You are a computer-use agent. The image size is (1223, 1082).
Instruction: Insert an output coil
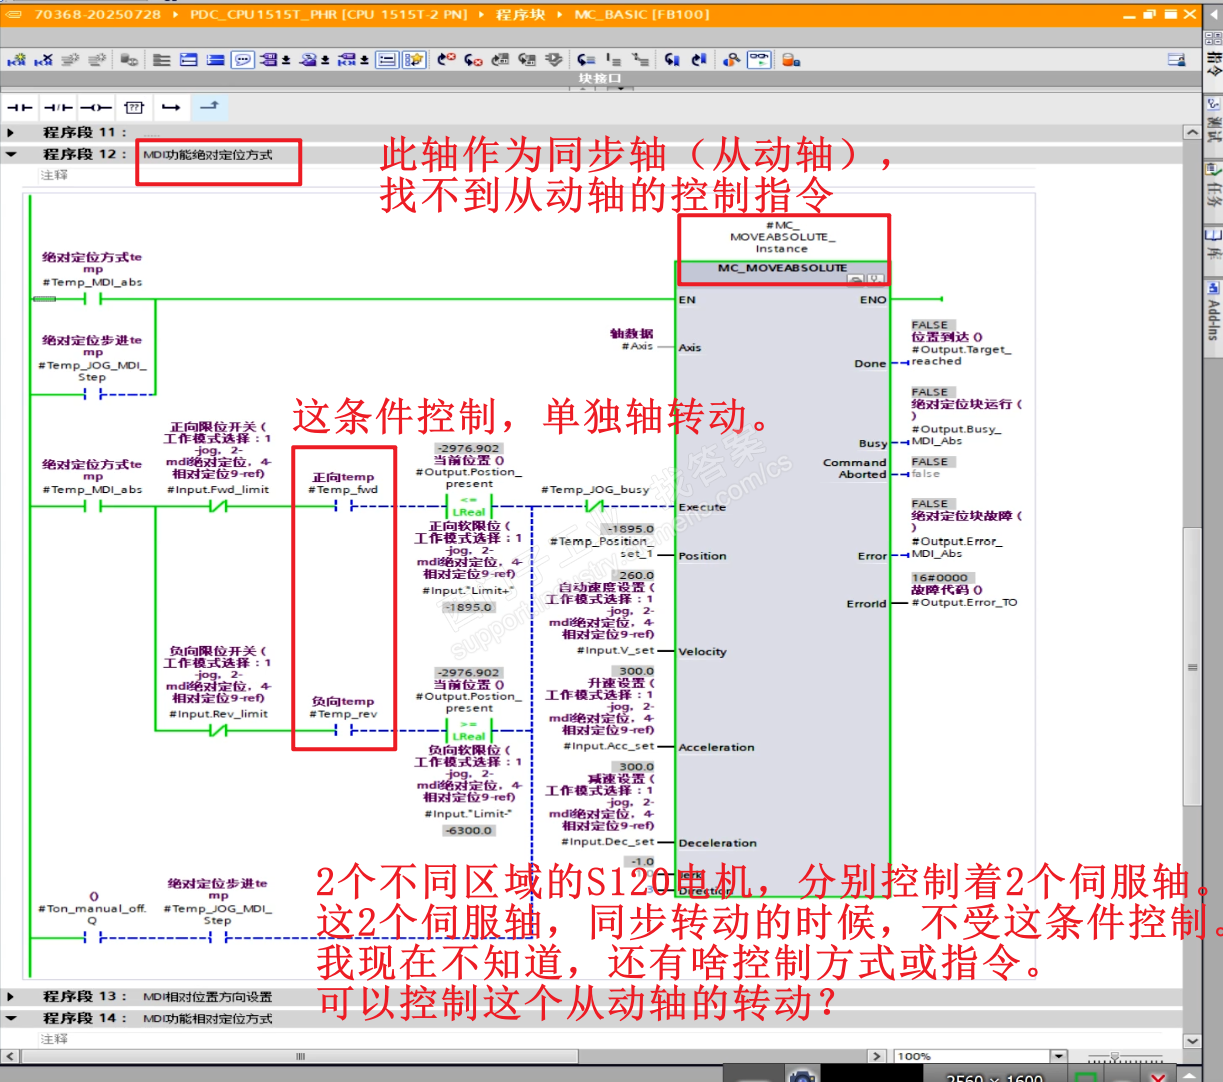pyautogui.click(x=96, y=107)
